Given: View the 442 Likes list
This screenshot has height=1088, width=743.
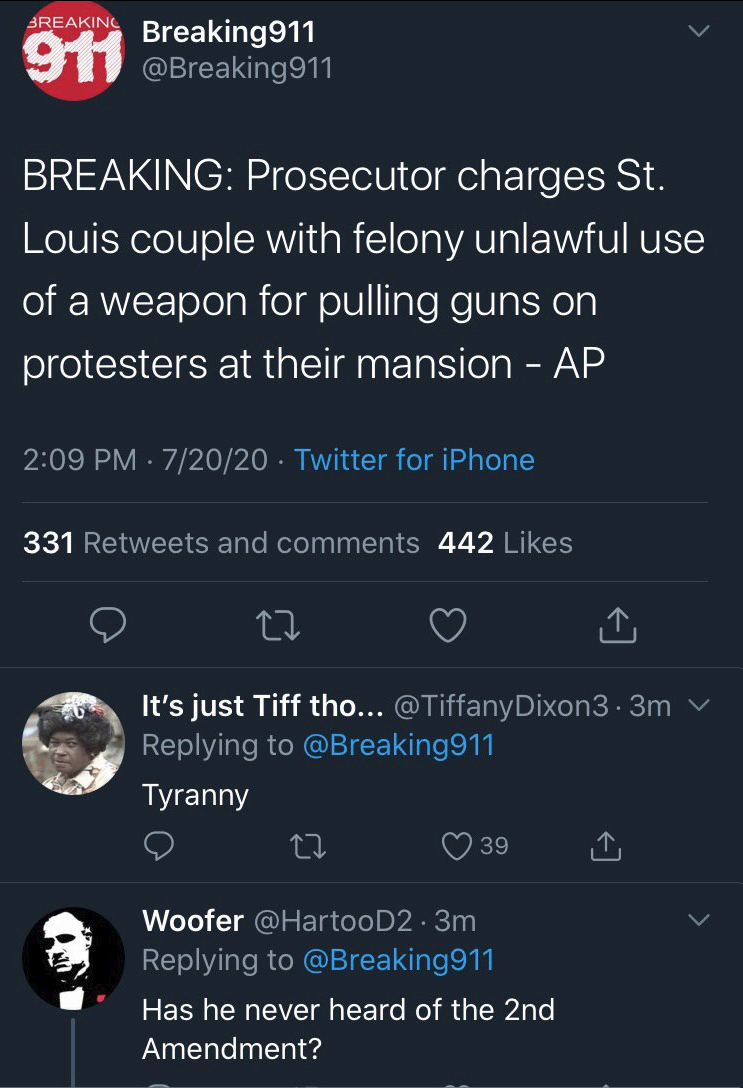Looking at the screenshot, I should point(505,543).
